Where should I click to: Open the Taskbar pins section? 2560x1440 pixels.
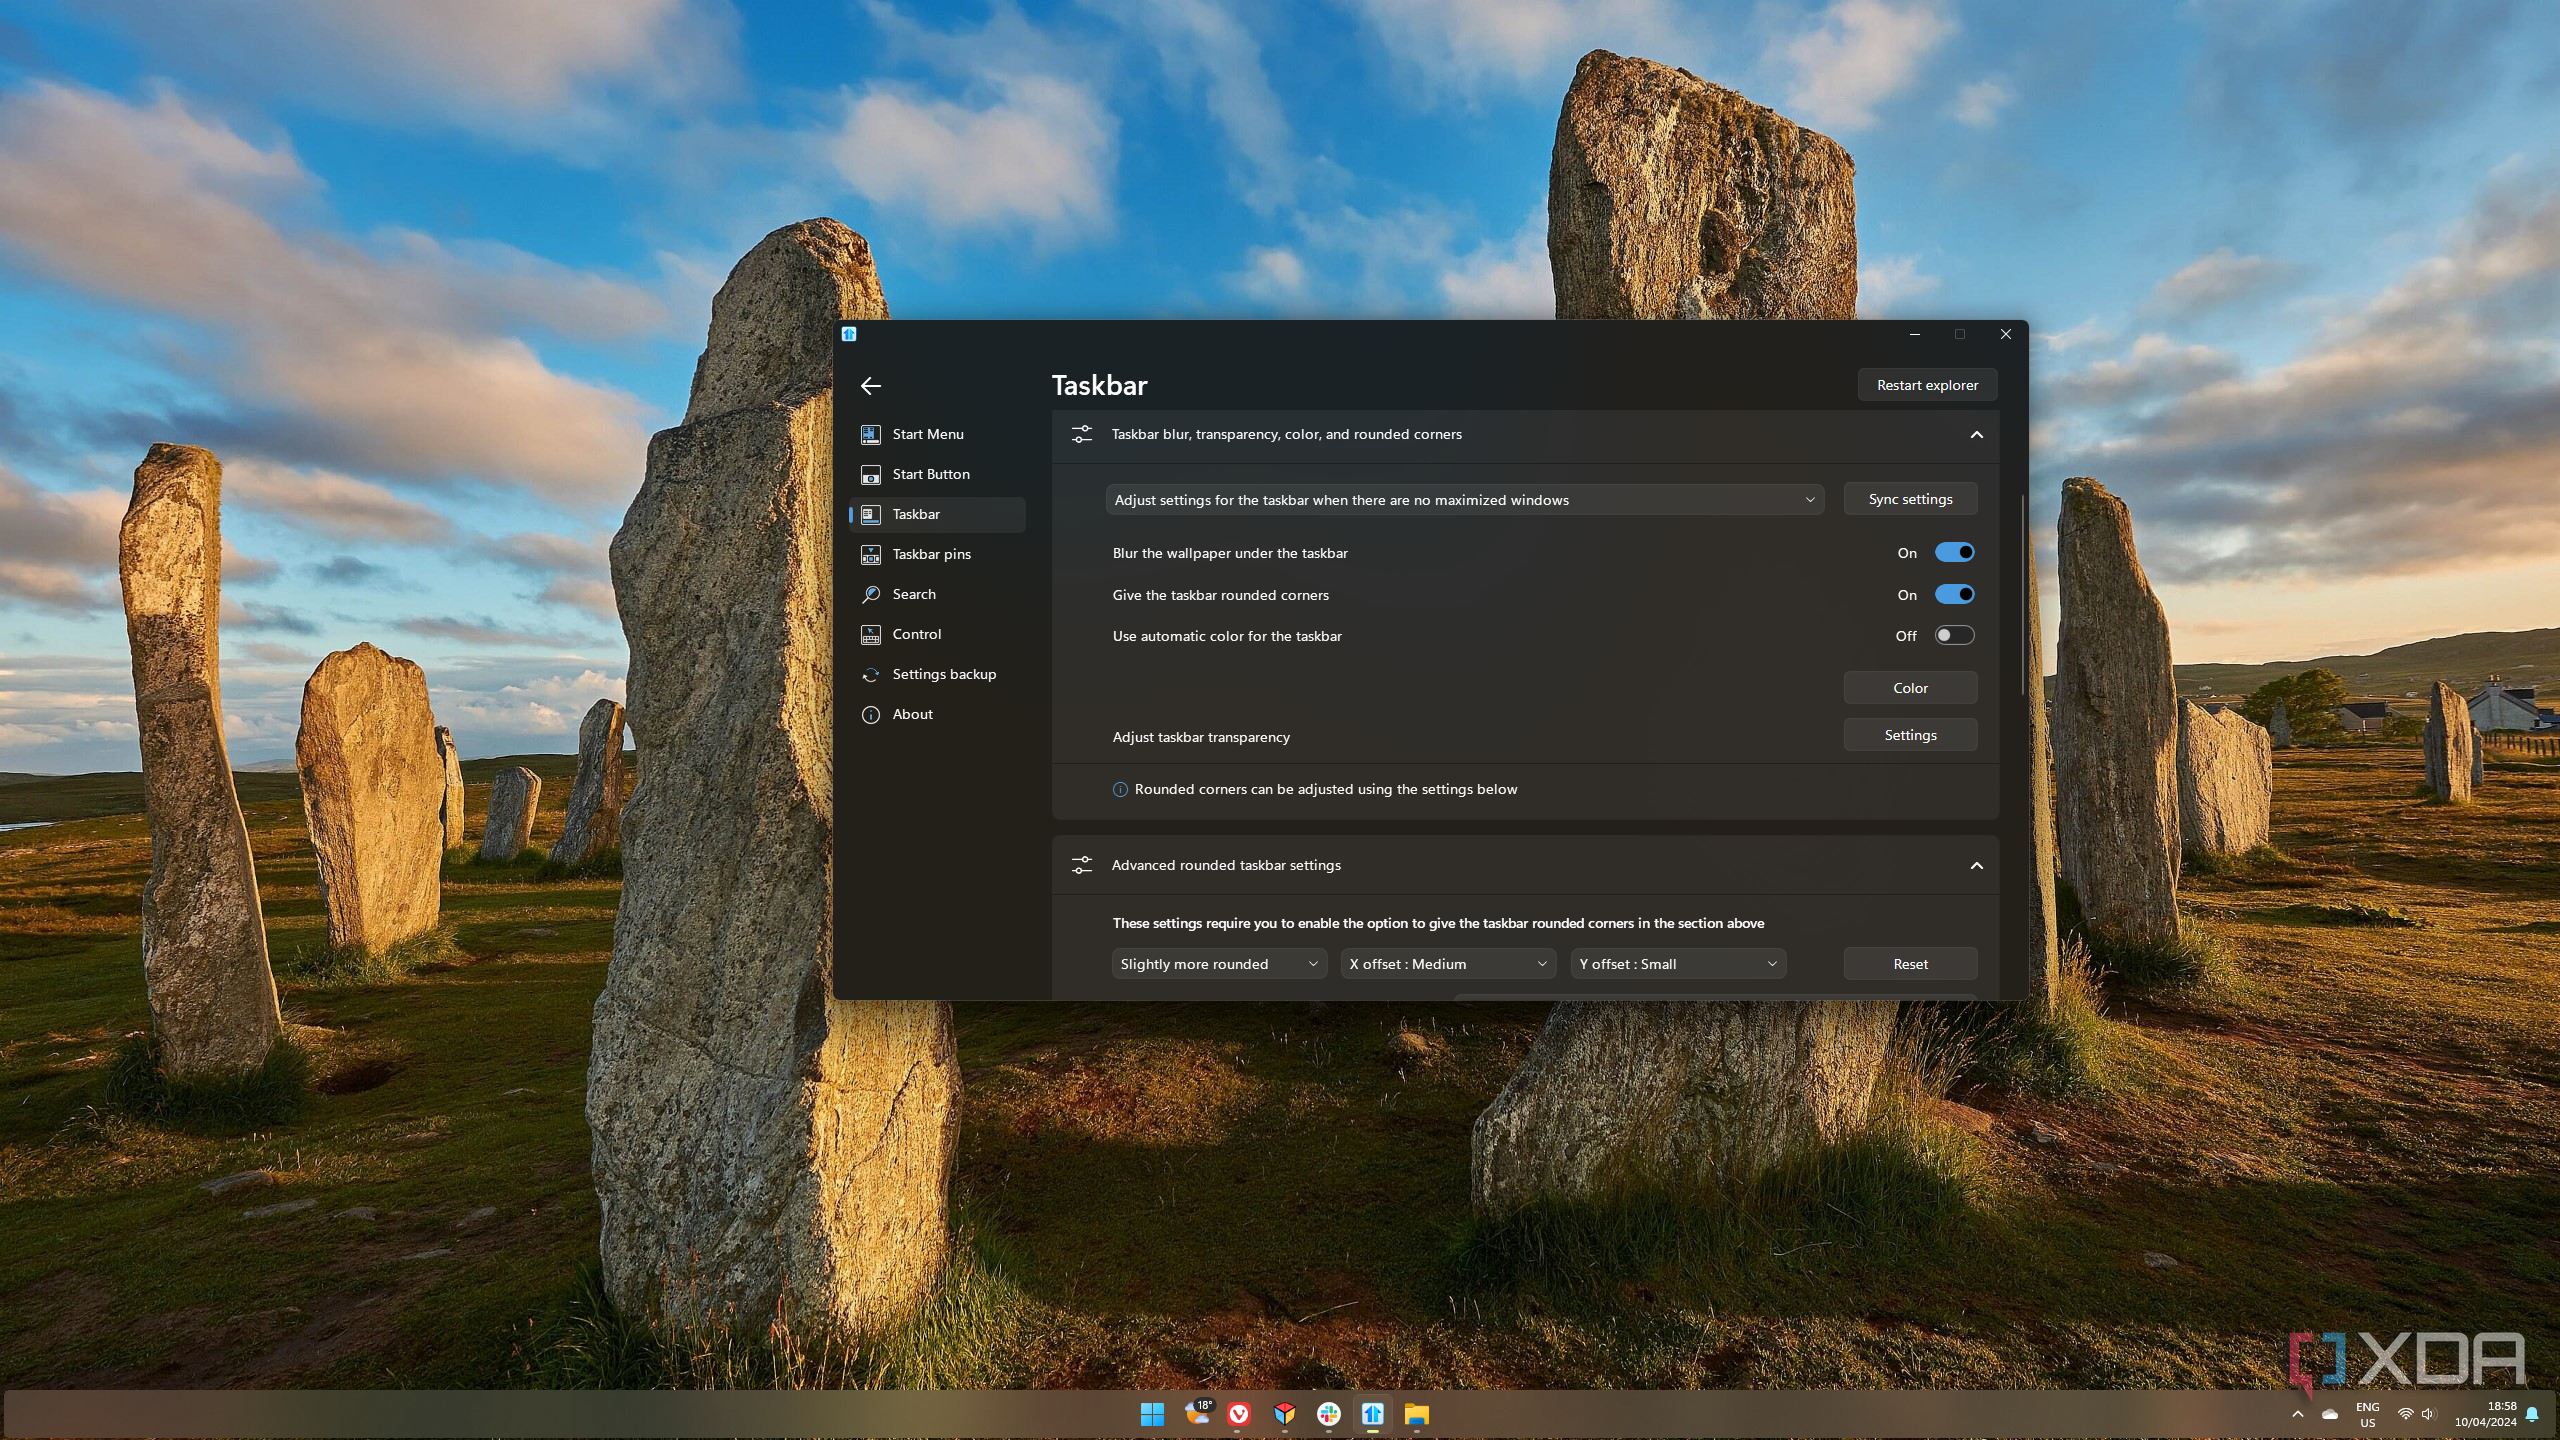click(931, 554)
